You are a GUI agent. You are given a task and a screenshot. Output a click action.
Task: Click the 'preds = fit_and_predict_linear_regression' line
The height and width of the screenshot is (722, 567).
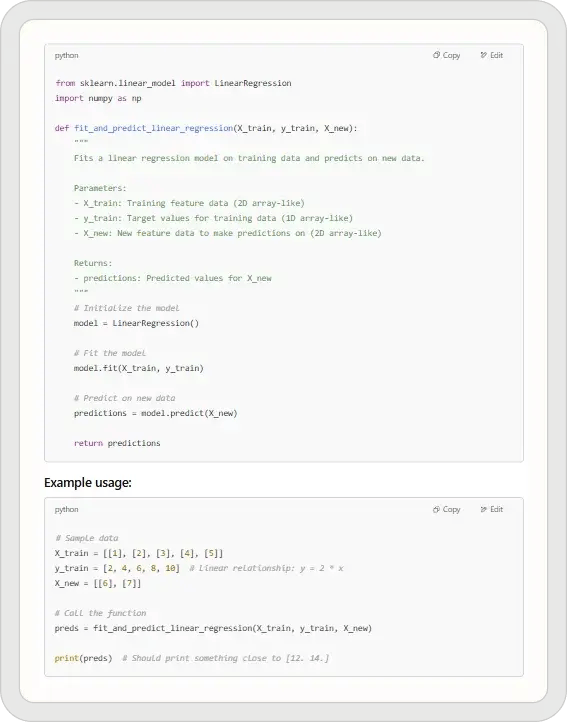pyautogui.click(x=213, y=628)
